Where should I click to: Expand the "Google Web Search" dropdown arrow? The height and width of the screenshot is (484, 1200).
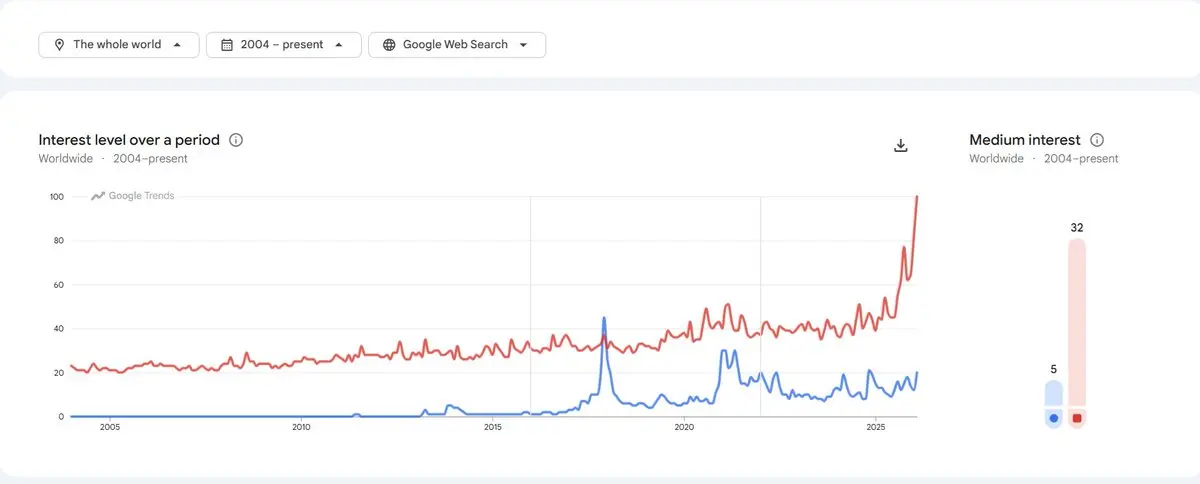(523, 45)
